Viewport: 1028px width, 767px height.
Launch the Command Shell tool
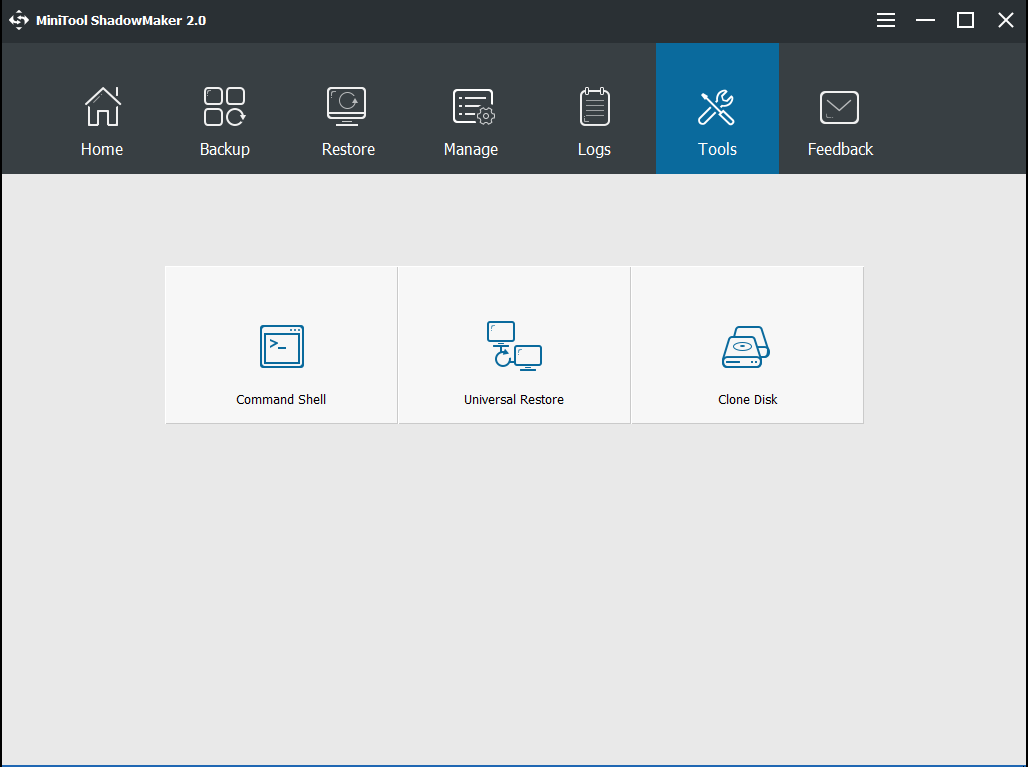click(x=281, y=345)
